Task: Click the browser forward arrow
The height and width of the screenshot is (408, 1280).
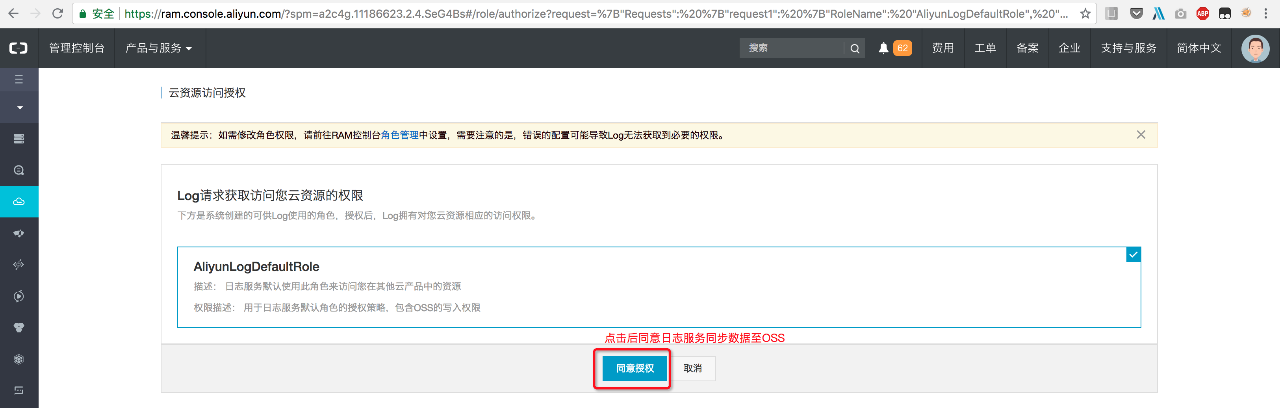Action: point(35,14)
